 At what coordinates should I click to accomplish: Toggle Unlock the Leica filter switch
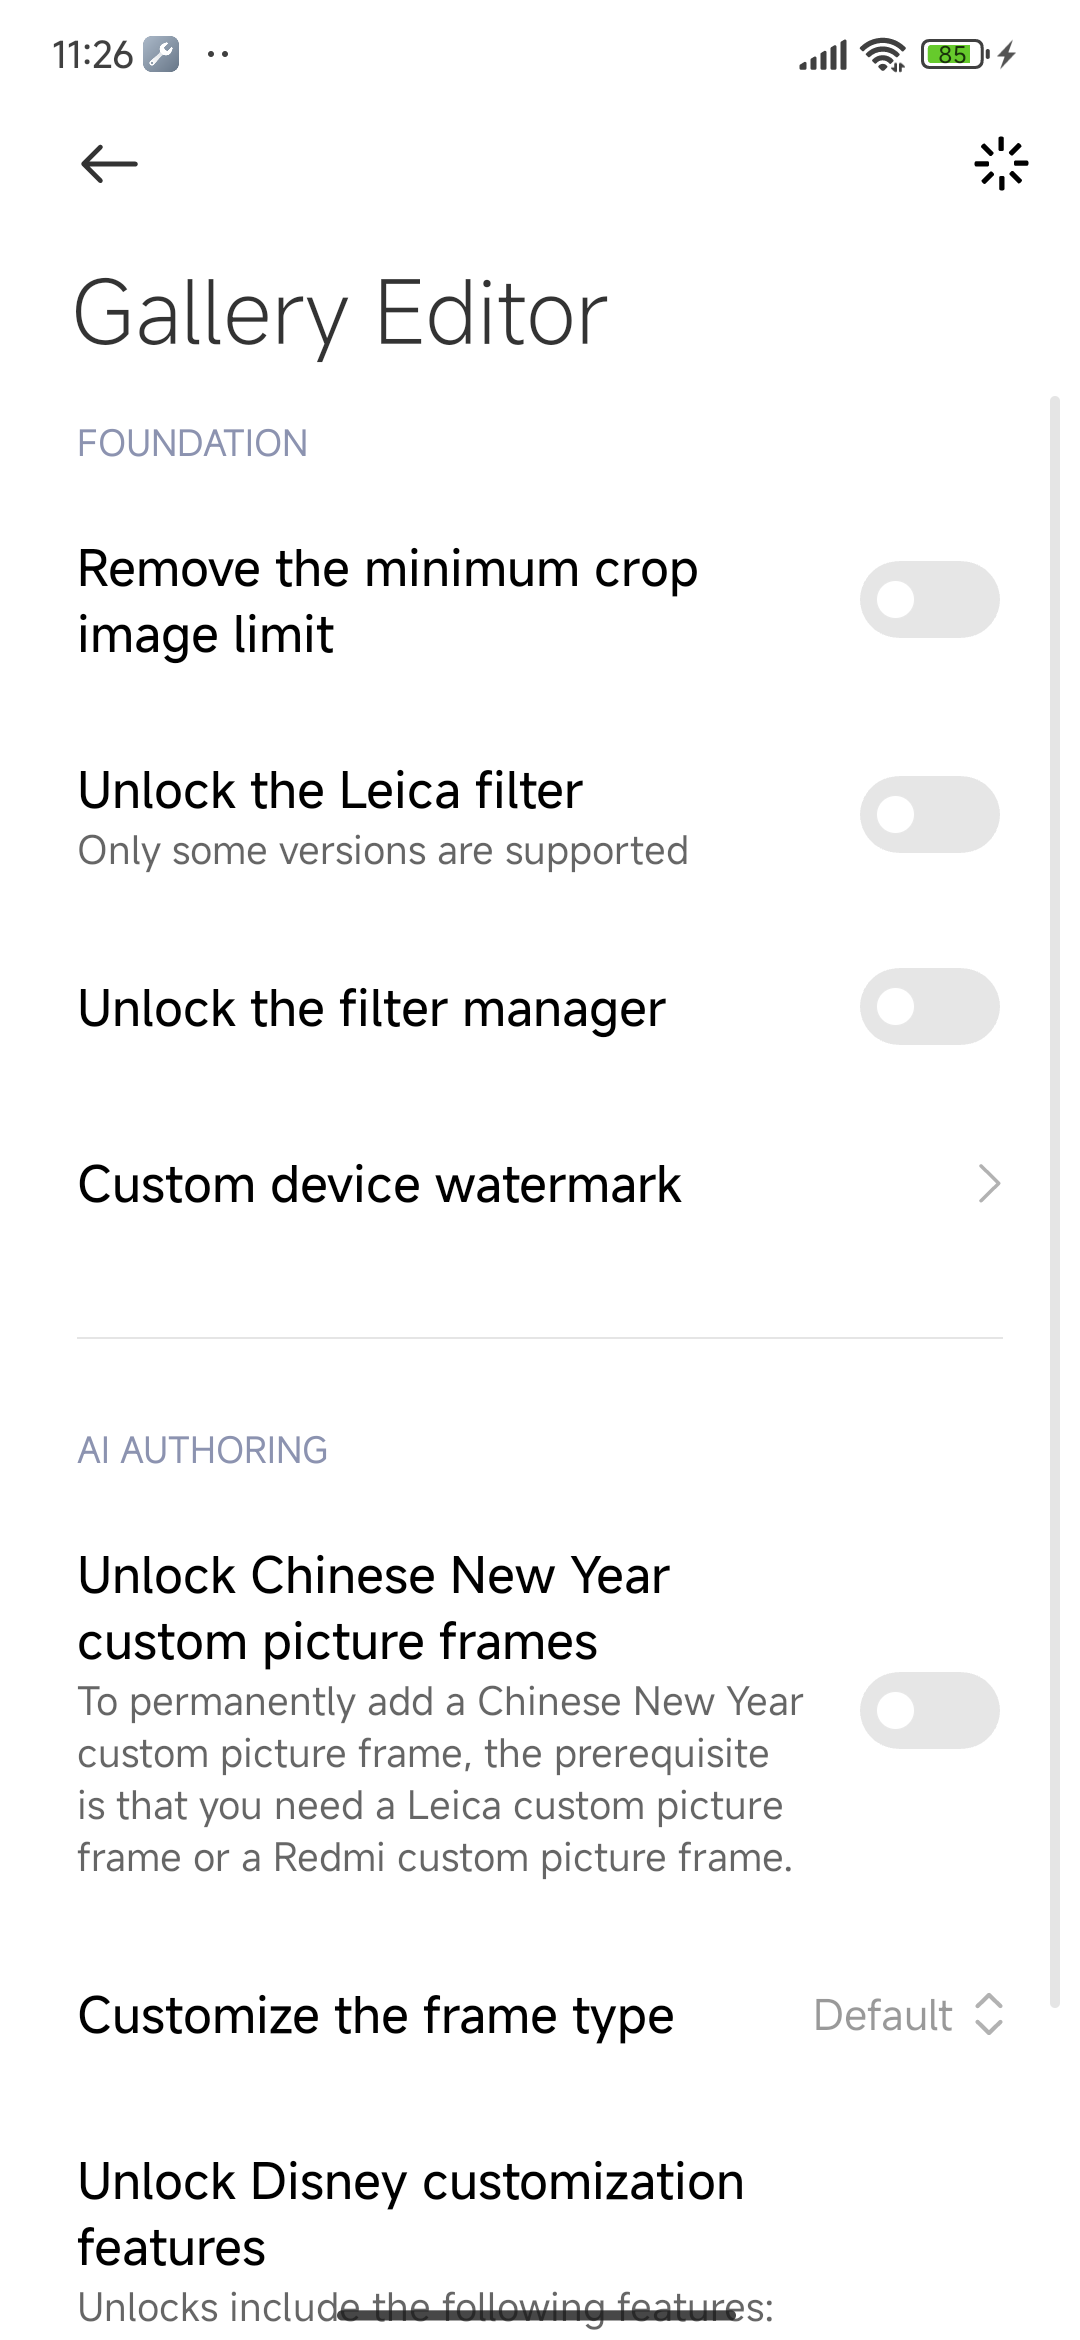[929, 815]
